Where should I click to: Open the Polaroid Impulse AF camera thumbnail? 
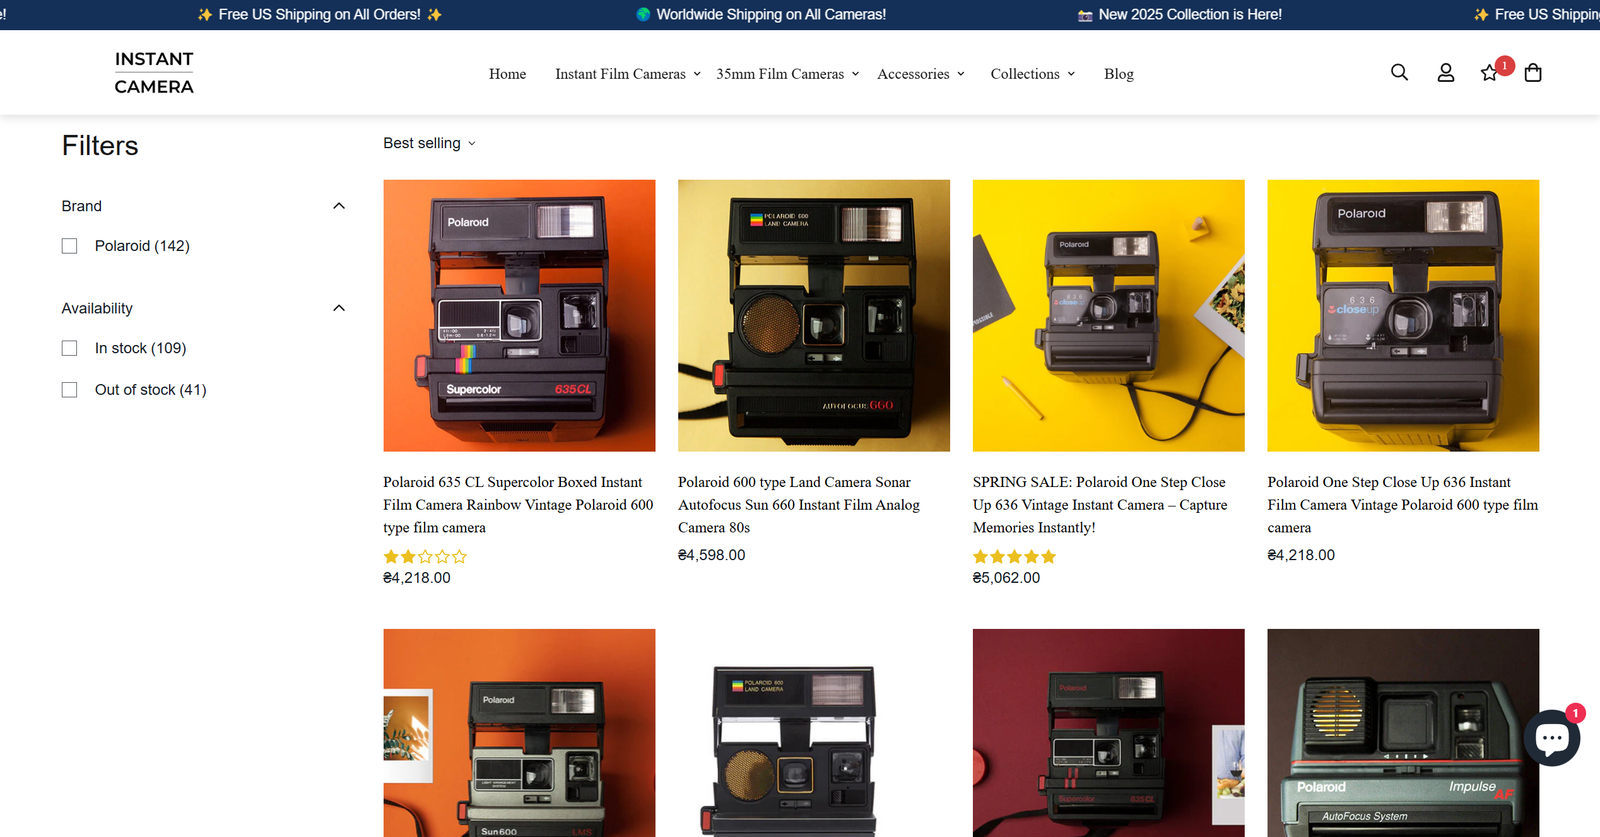coord(1402,732)
